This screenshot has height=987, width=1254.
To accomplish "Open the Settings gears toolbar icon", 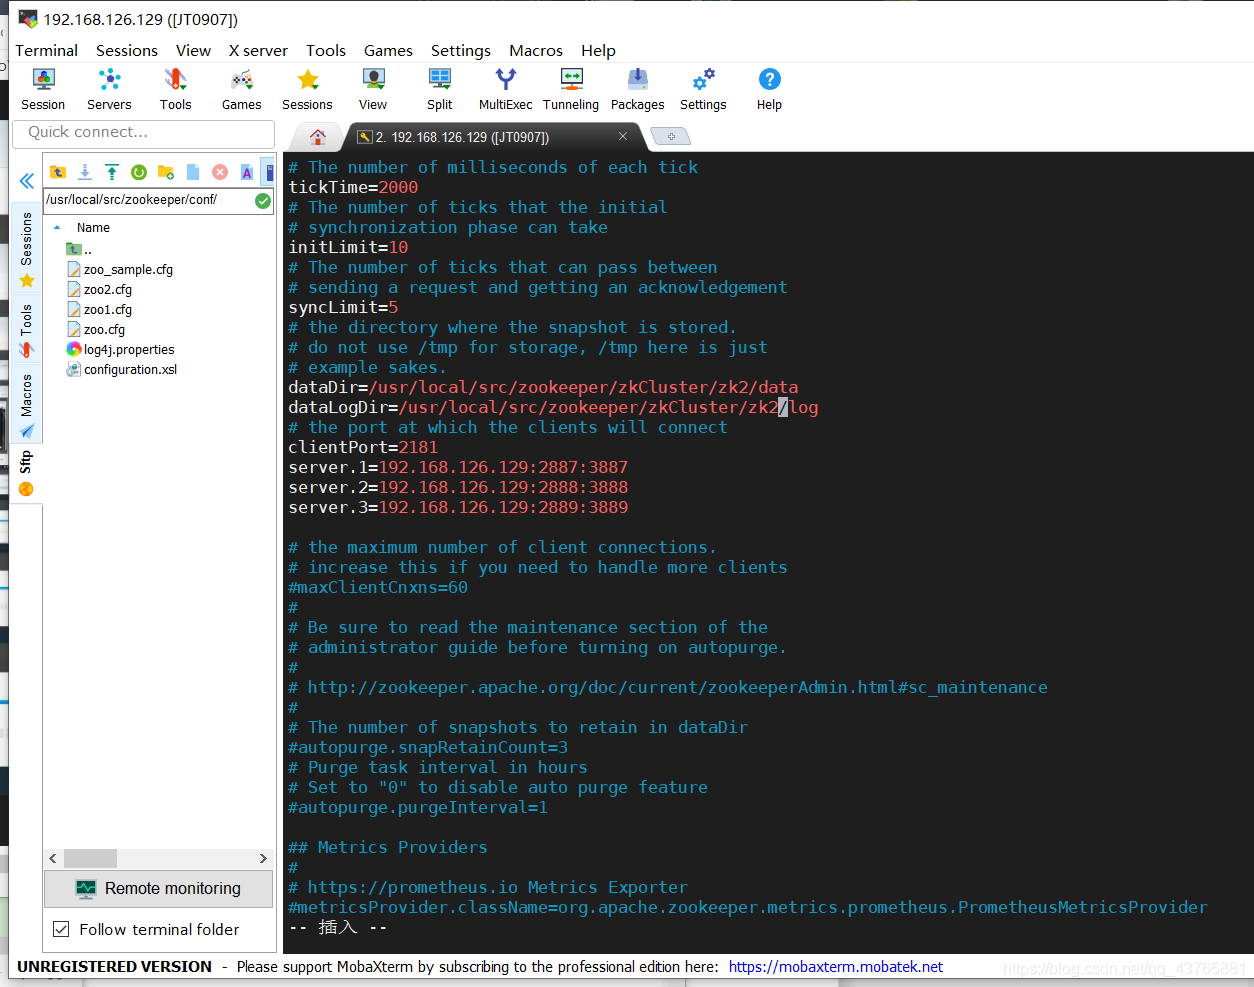I will pos(703,89).
